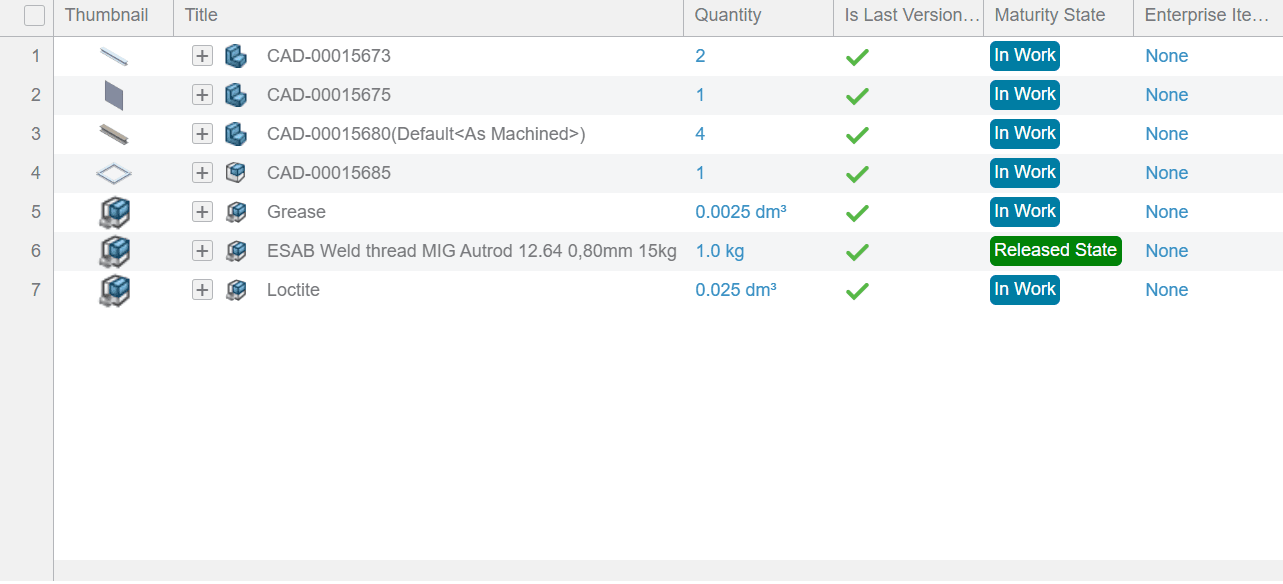The image size is (1283, 584).
Task: Sort by the Quantity column header
Action: (728, 15)
